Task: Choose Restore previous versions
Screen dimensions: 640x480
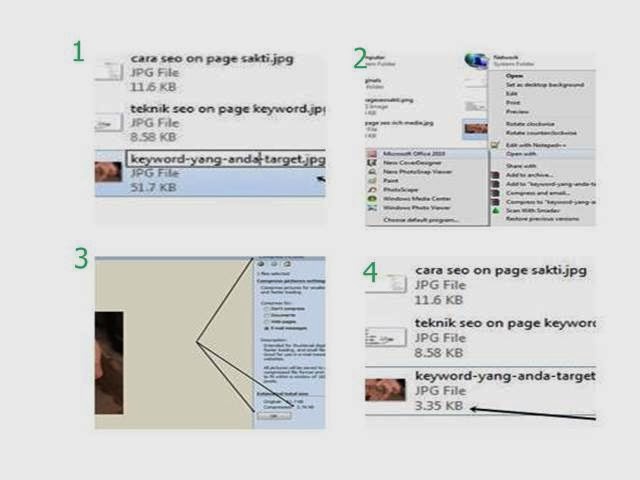Action: click(542, 219)
